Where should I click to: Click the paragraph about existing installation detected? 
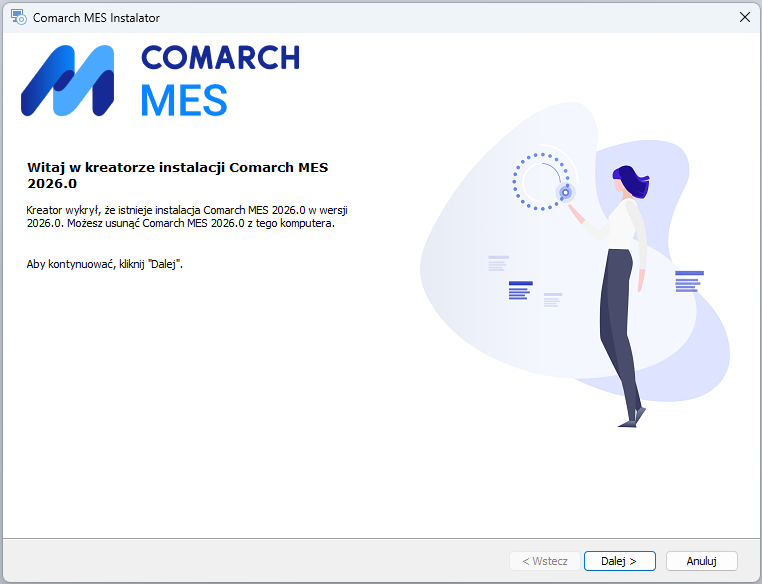(x=187, y=217)
